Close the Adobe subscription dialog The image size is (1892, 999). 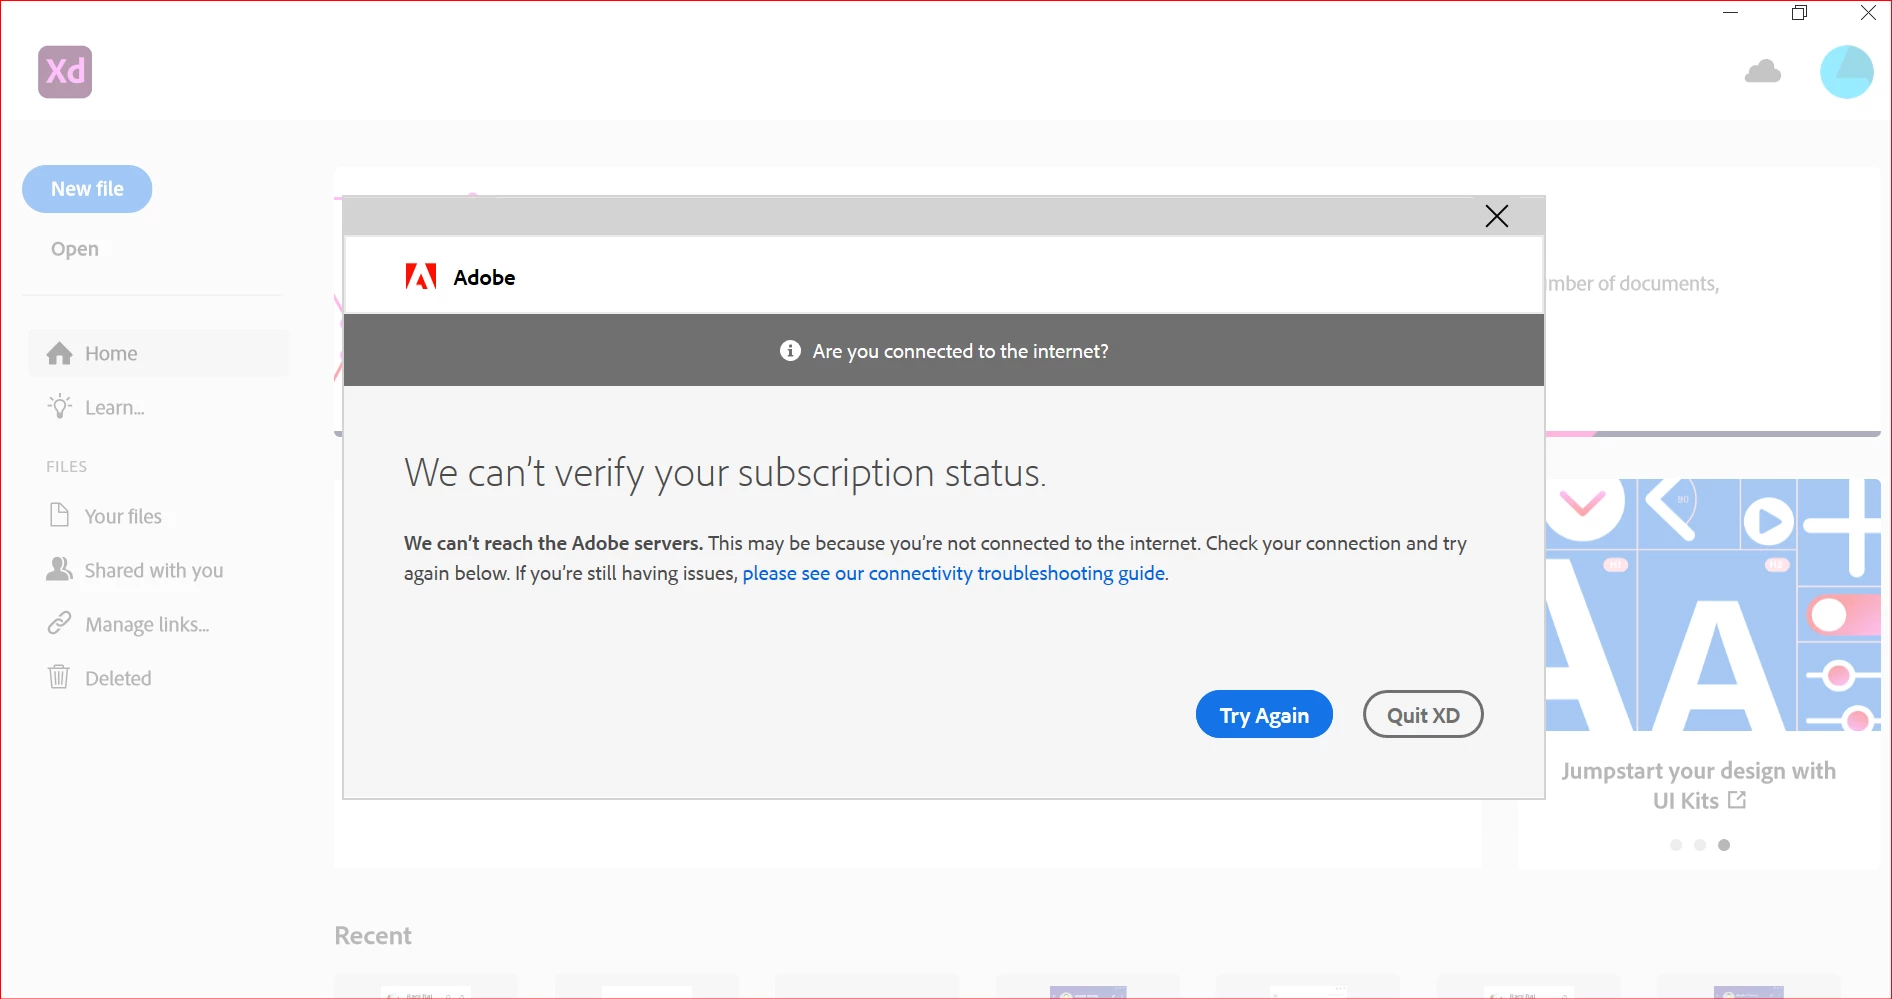(x=1496, y=216)
